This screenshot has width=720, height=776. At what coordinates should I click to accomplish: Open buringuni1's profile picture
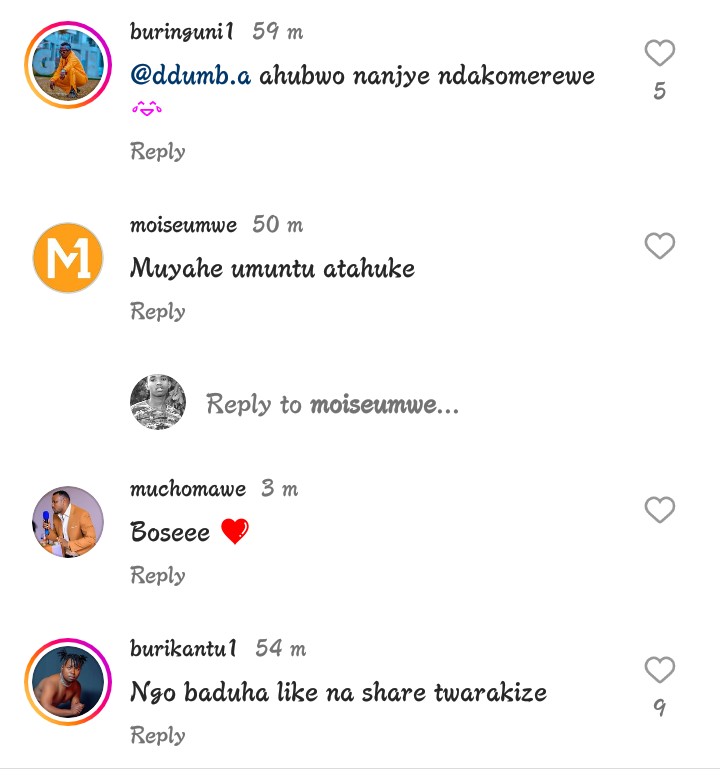68,64
